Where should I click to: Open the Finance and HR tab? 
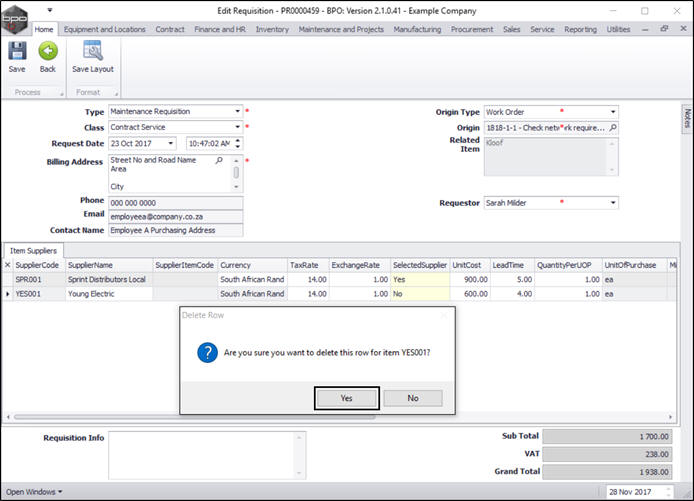[x=220, y=29]
